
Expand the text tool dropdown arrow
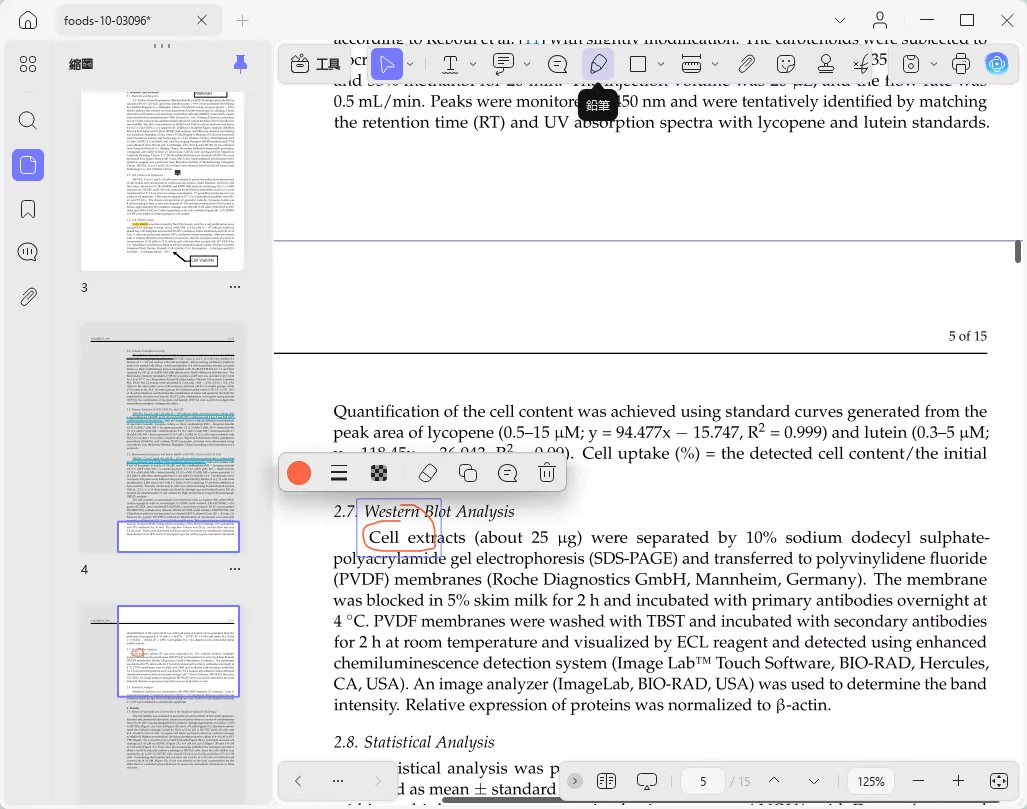click(x=473, y=64)
